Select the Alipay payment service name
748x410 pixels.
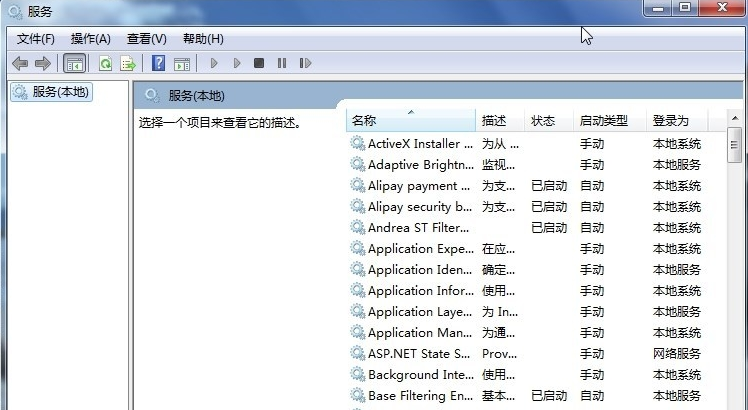(x=419, y=185)
